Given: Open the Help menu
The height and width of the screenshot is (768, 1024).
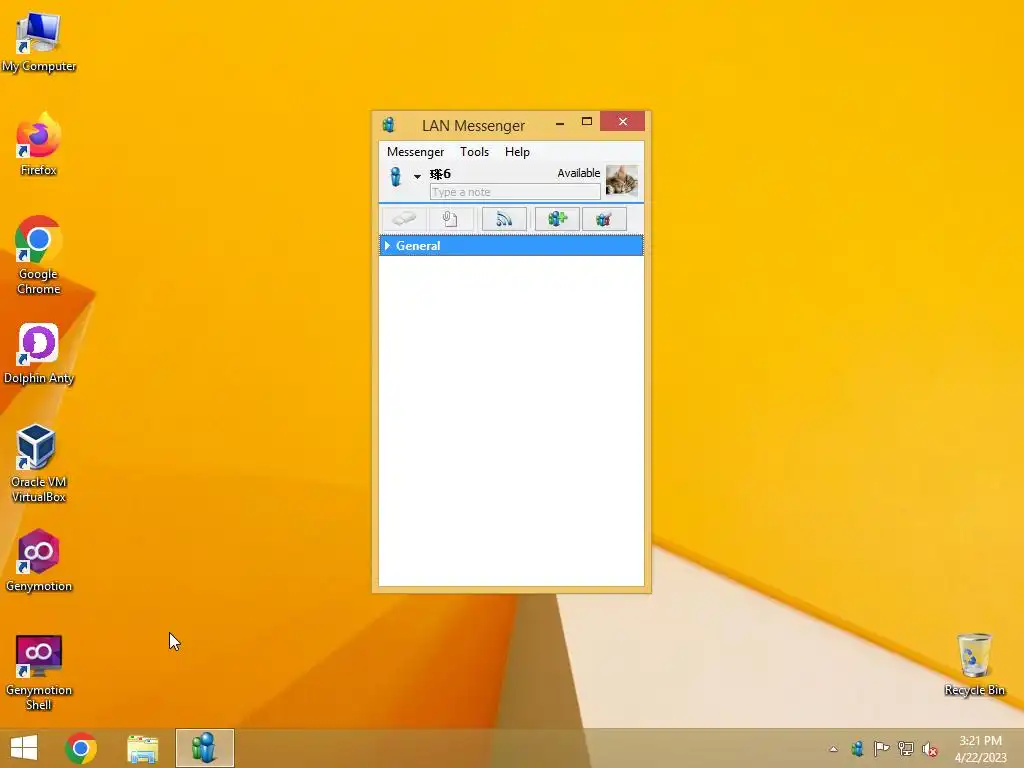Looking at the screenshot, I should [x=517, y=152].
